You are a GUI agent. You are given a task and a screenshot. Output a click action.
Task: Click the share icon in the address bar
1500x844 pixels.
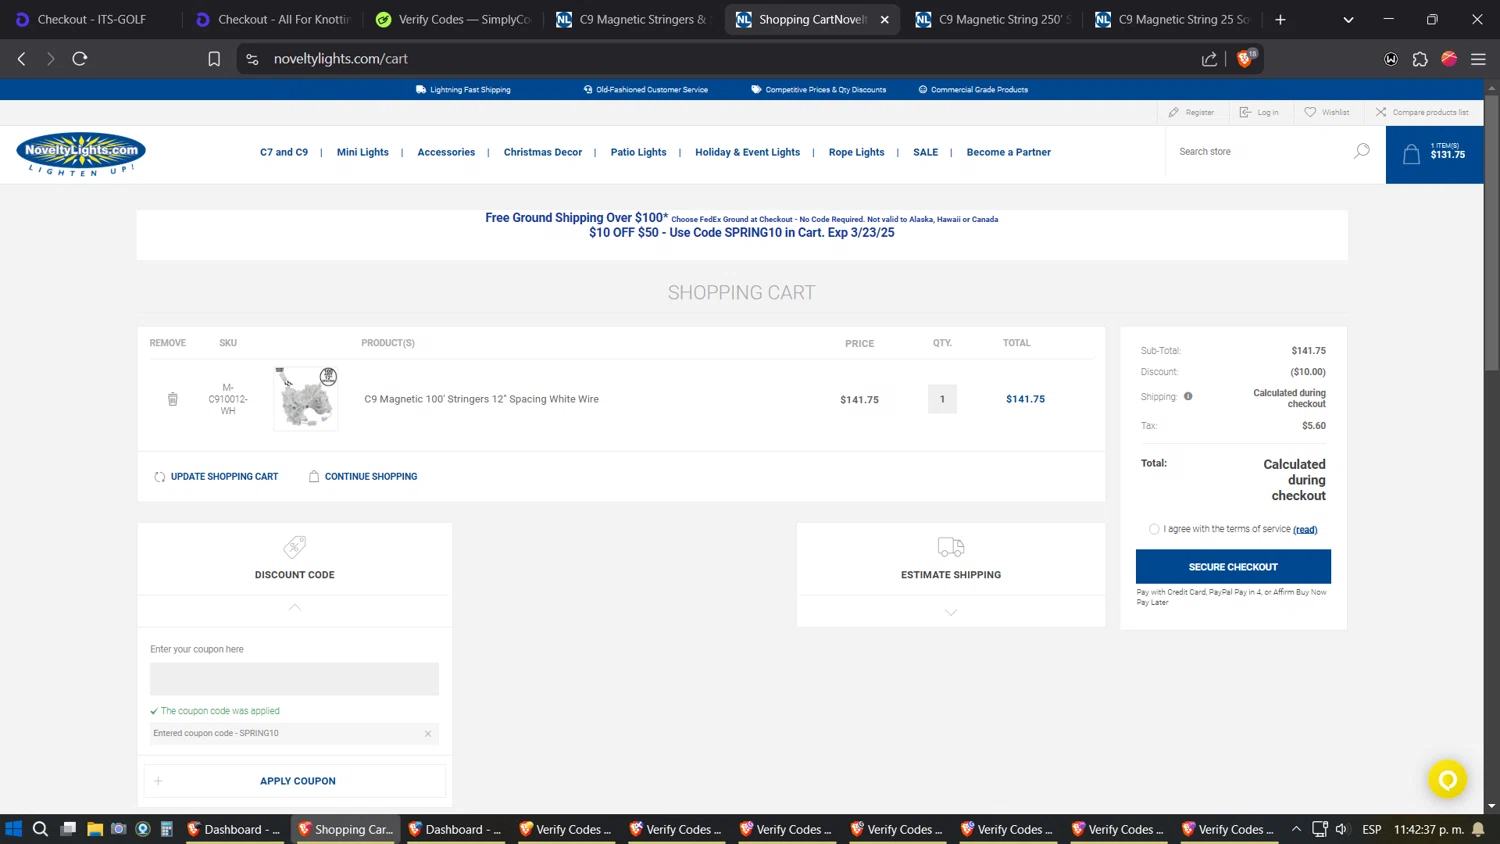pyautogui.click(x=1209, y=59)
